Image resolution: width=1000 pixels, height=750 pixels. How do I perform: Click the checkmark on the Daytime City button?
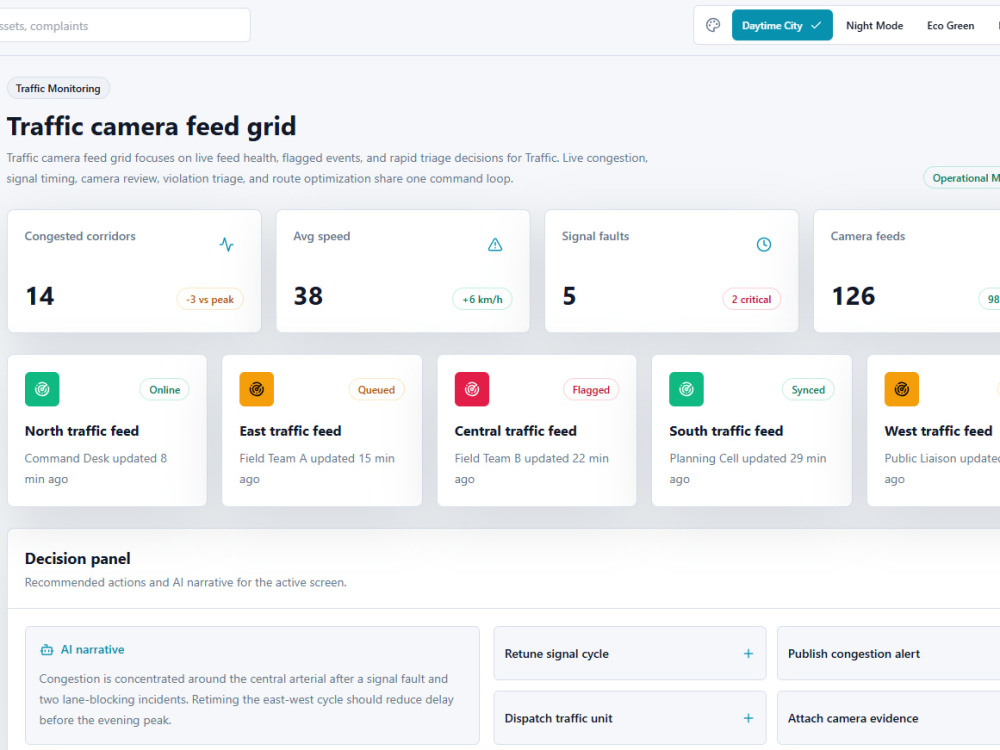[x=816, y=26]
